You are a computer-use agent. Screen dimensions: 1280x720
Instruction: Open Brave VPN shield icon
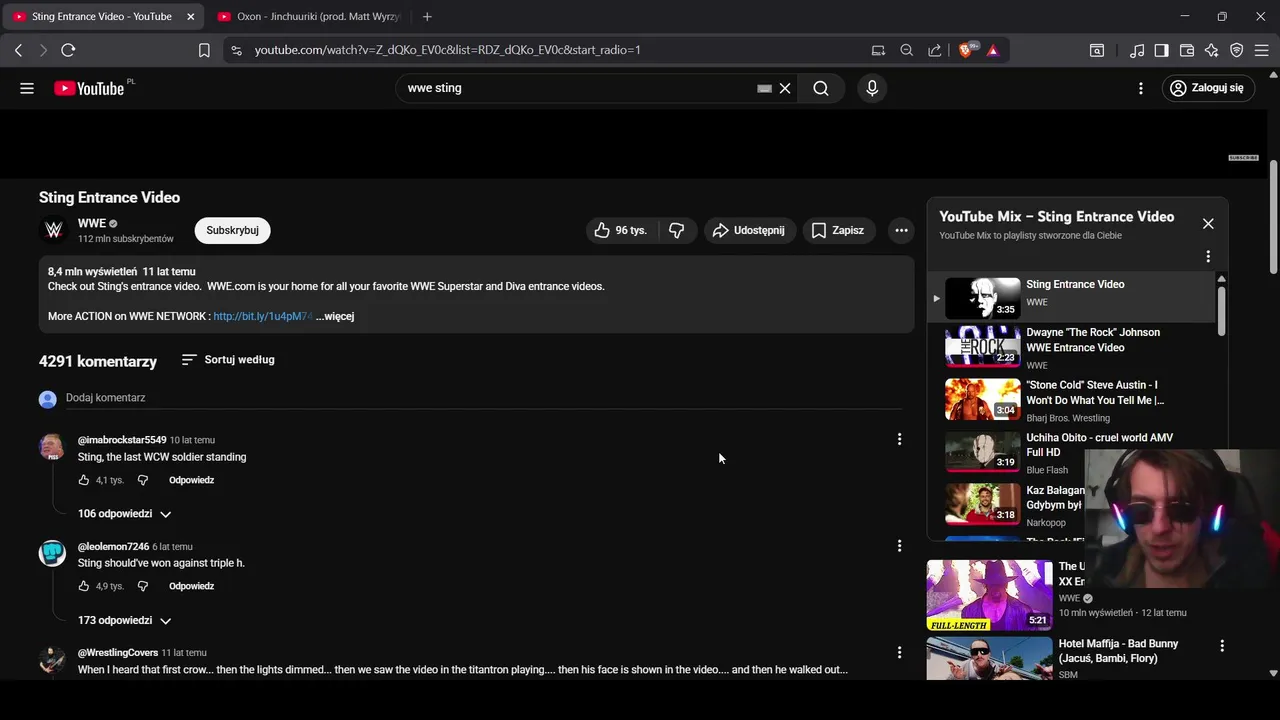1237,50
